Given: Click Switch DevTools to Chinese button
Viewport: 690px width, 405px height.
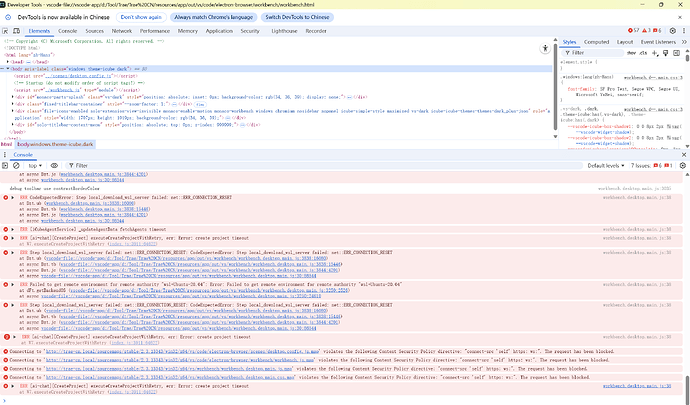Looking at the screenshot, I should (297, 17).
